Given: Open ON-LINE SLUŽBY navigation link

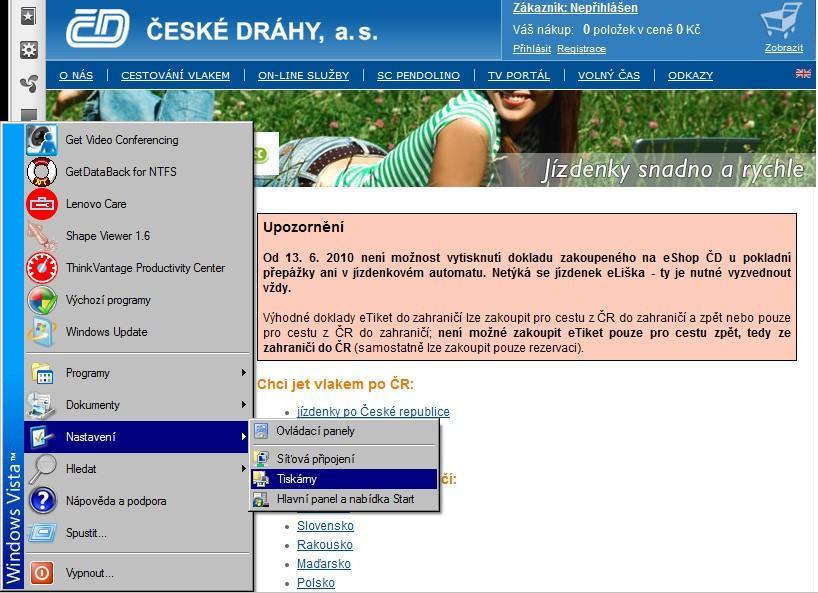Looking at the screenshot, I should coord(304,75).
